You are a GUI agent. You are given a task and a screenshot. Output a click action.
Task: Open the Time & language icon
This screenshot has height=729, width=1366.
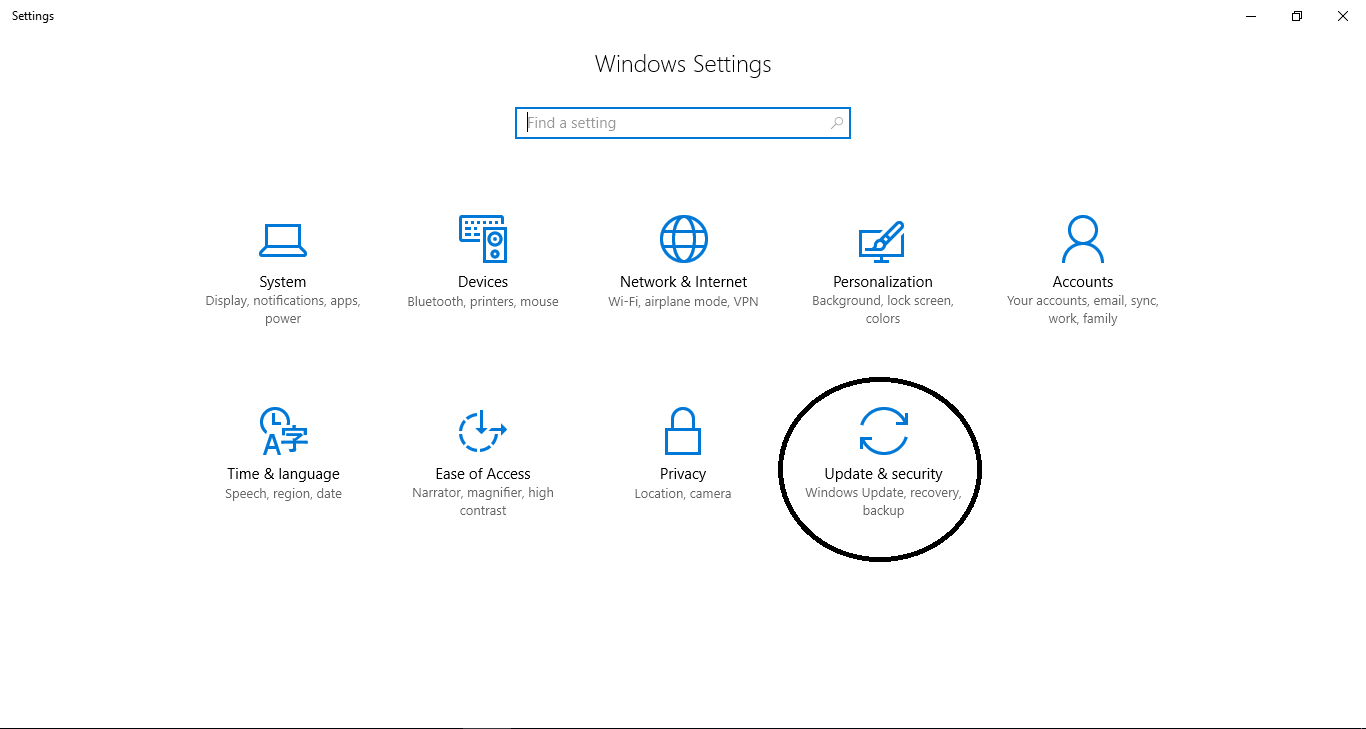point(283,431)
